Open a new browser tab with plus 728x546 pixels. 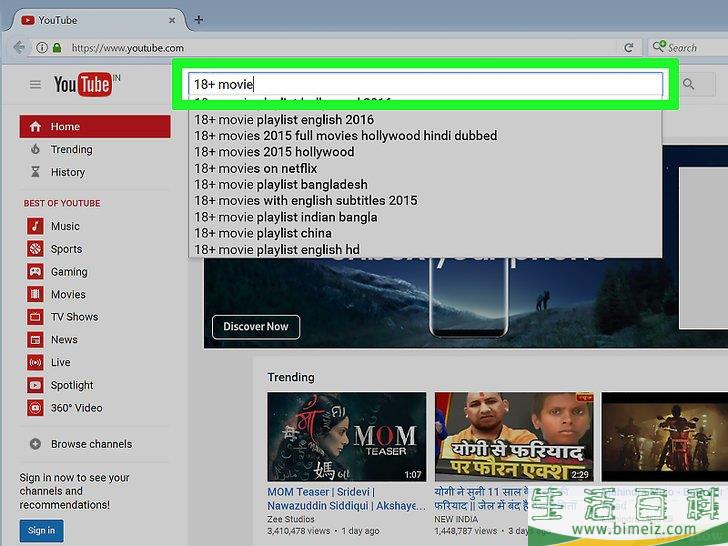pyautogui.click(x=199, y=20)
